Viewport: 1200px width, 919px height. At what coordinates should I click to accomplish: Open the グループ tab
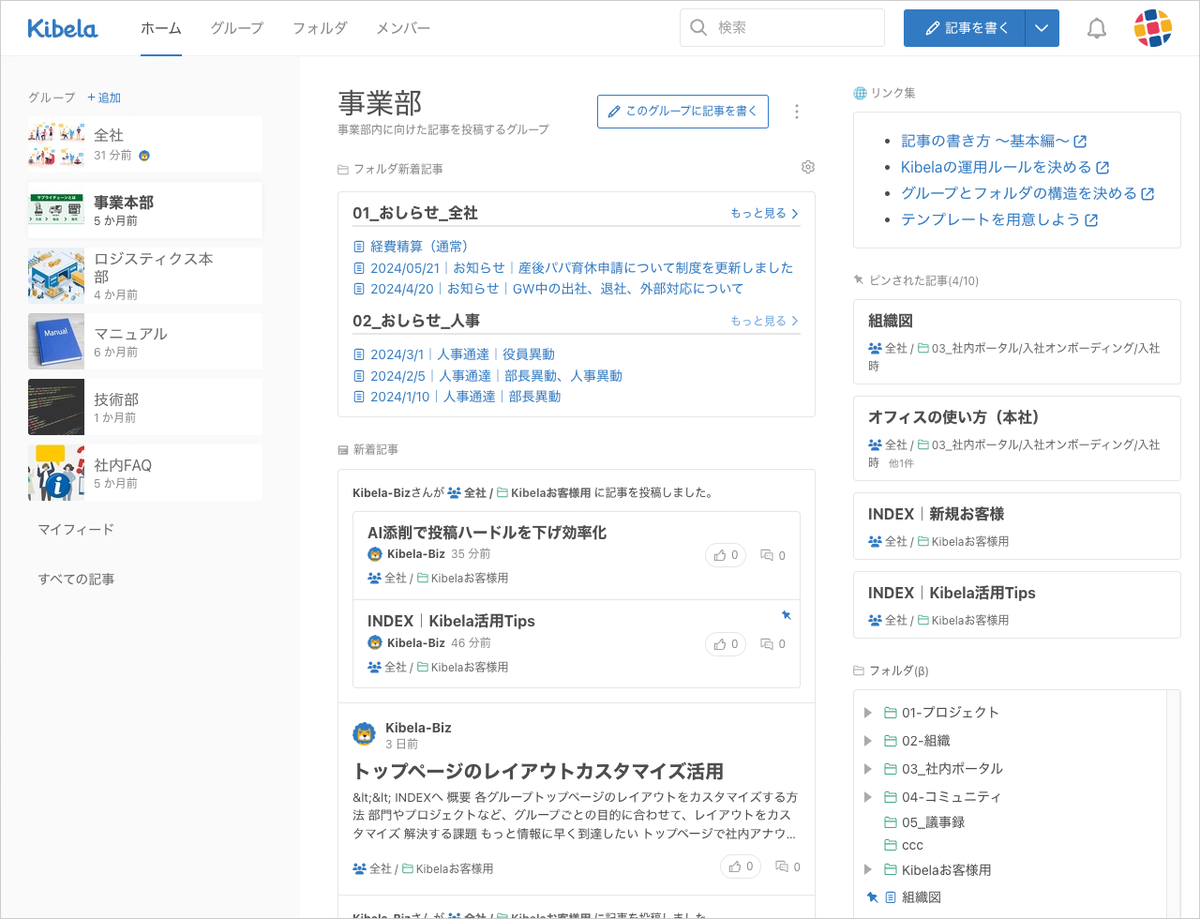coord(237,28)
